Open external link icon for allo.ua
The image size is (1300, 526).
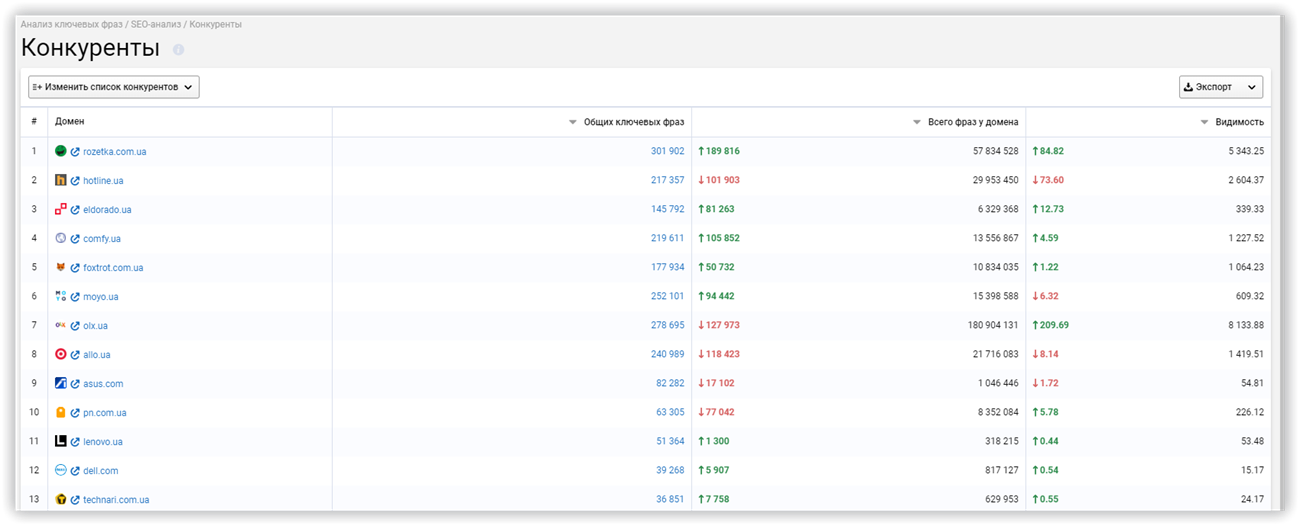click(x=75, y=355)
